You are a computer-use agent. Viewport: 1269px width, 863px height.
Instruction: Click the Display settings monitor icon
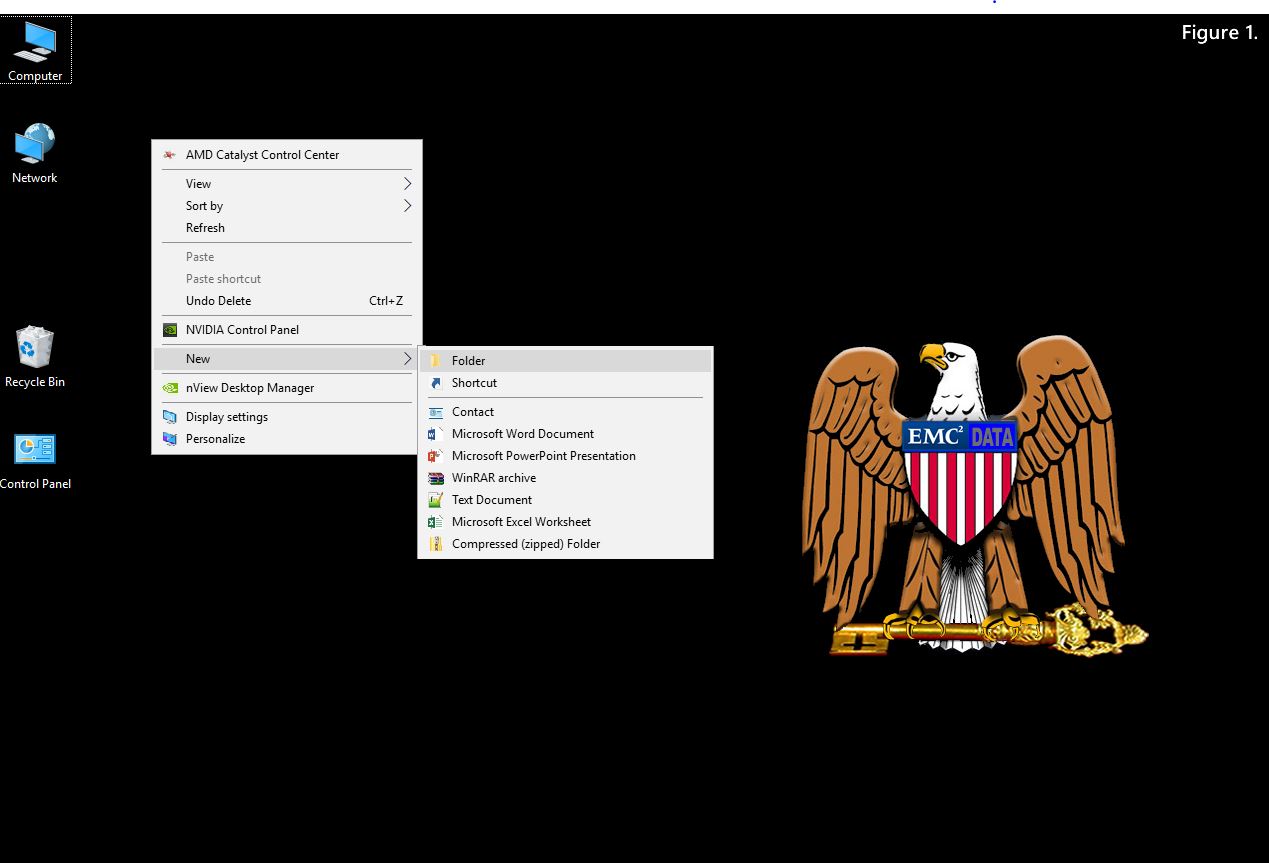pyautogui.click(x=170, y=417)
